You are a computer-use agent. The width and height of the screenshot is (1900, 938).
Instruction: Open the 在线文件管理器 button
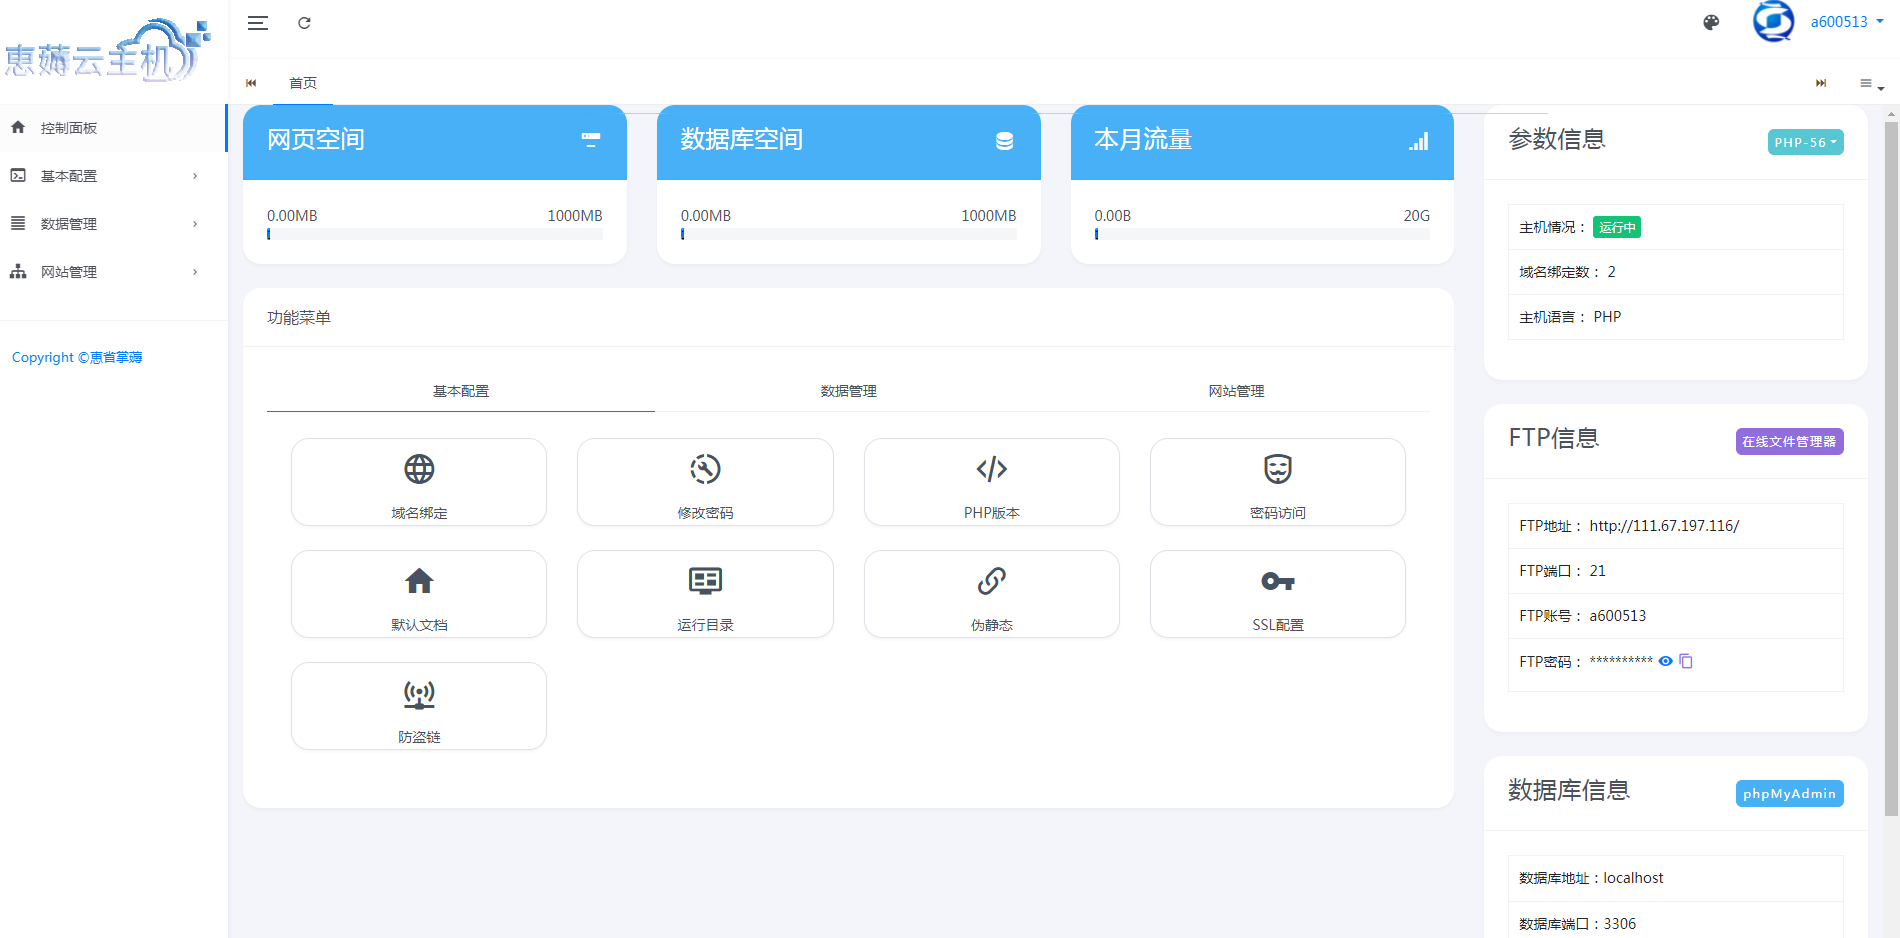point(1789,441)
